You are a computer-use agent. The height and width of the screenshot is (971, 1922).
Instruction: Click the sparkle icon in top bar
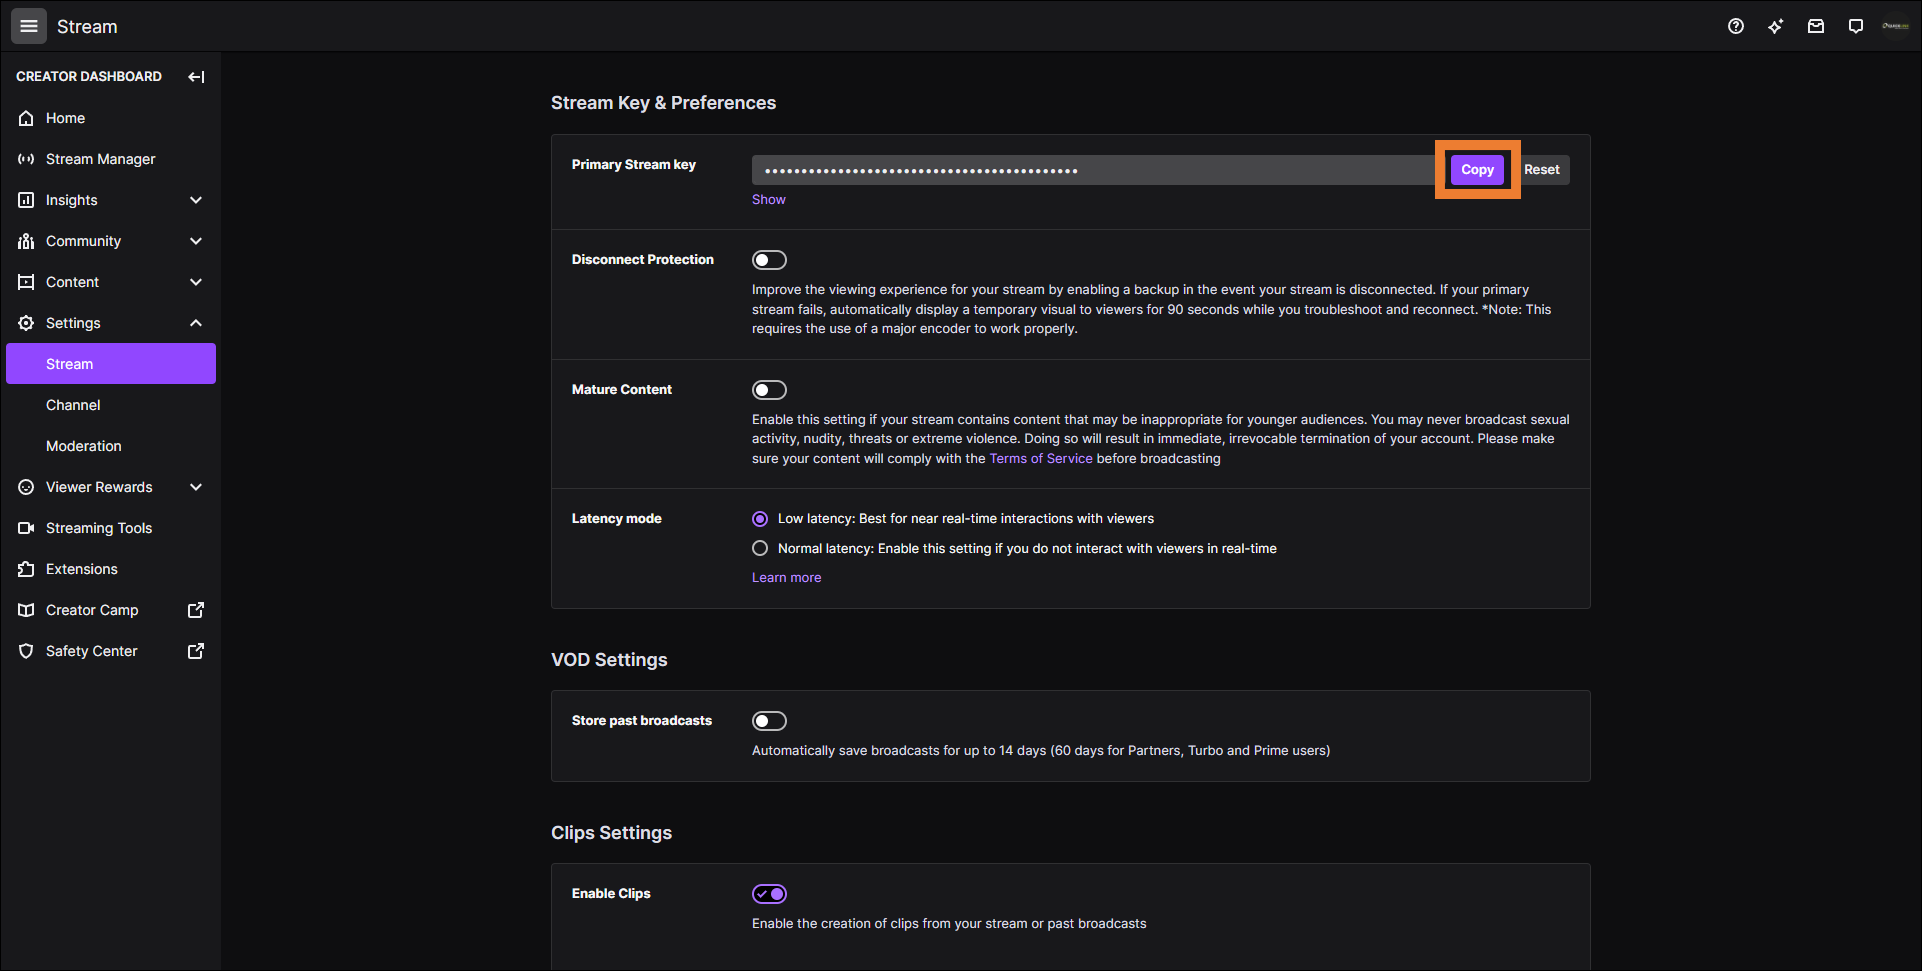[x=1776, y=26]
